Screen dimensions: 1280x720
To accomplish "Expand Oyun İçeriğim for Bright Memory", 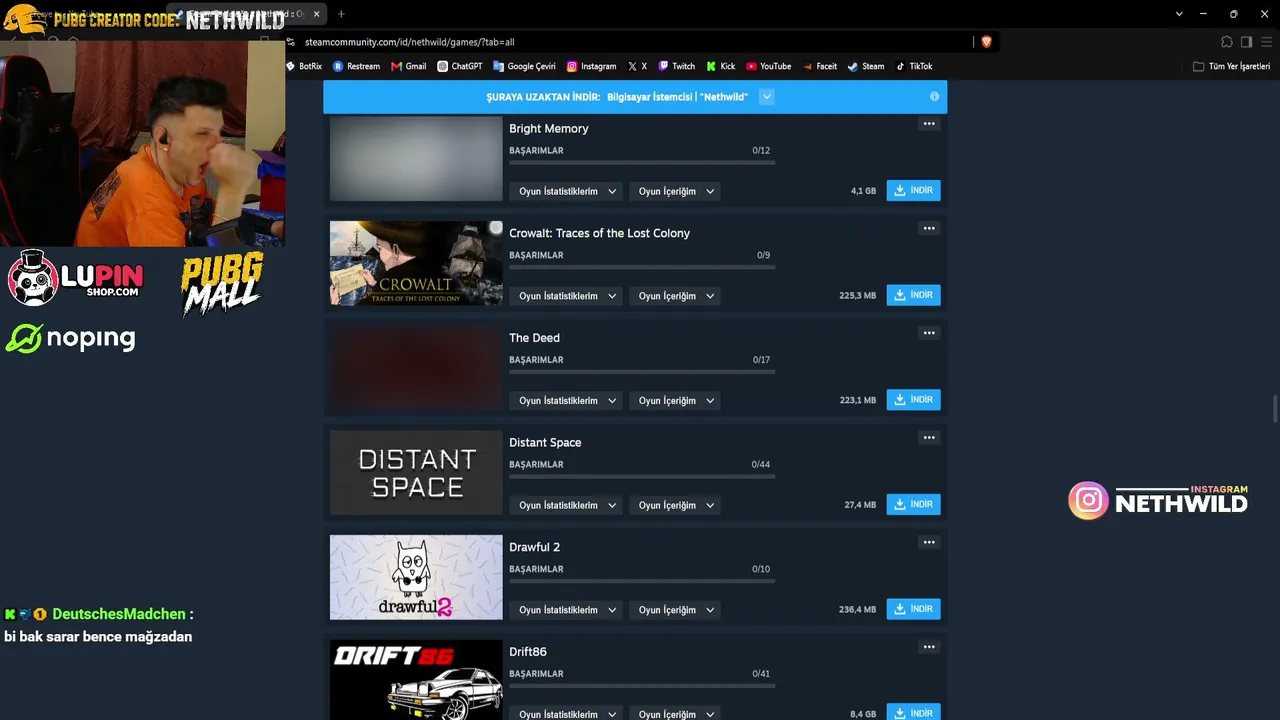I will click(x=676, y=191).
